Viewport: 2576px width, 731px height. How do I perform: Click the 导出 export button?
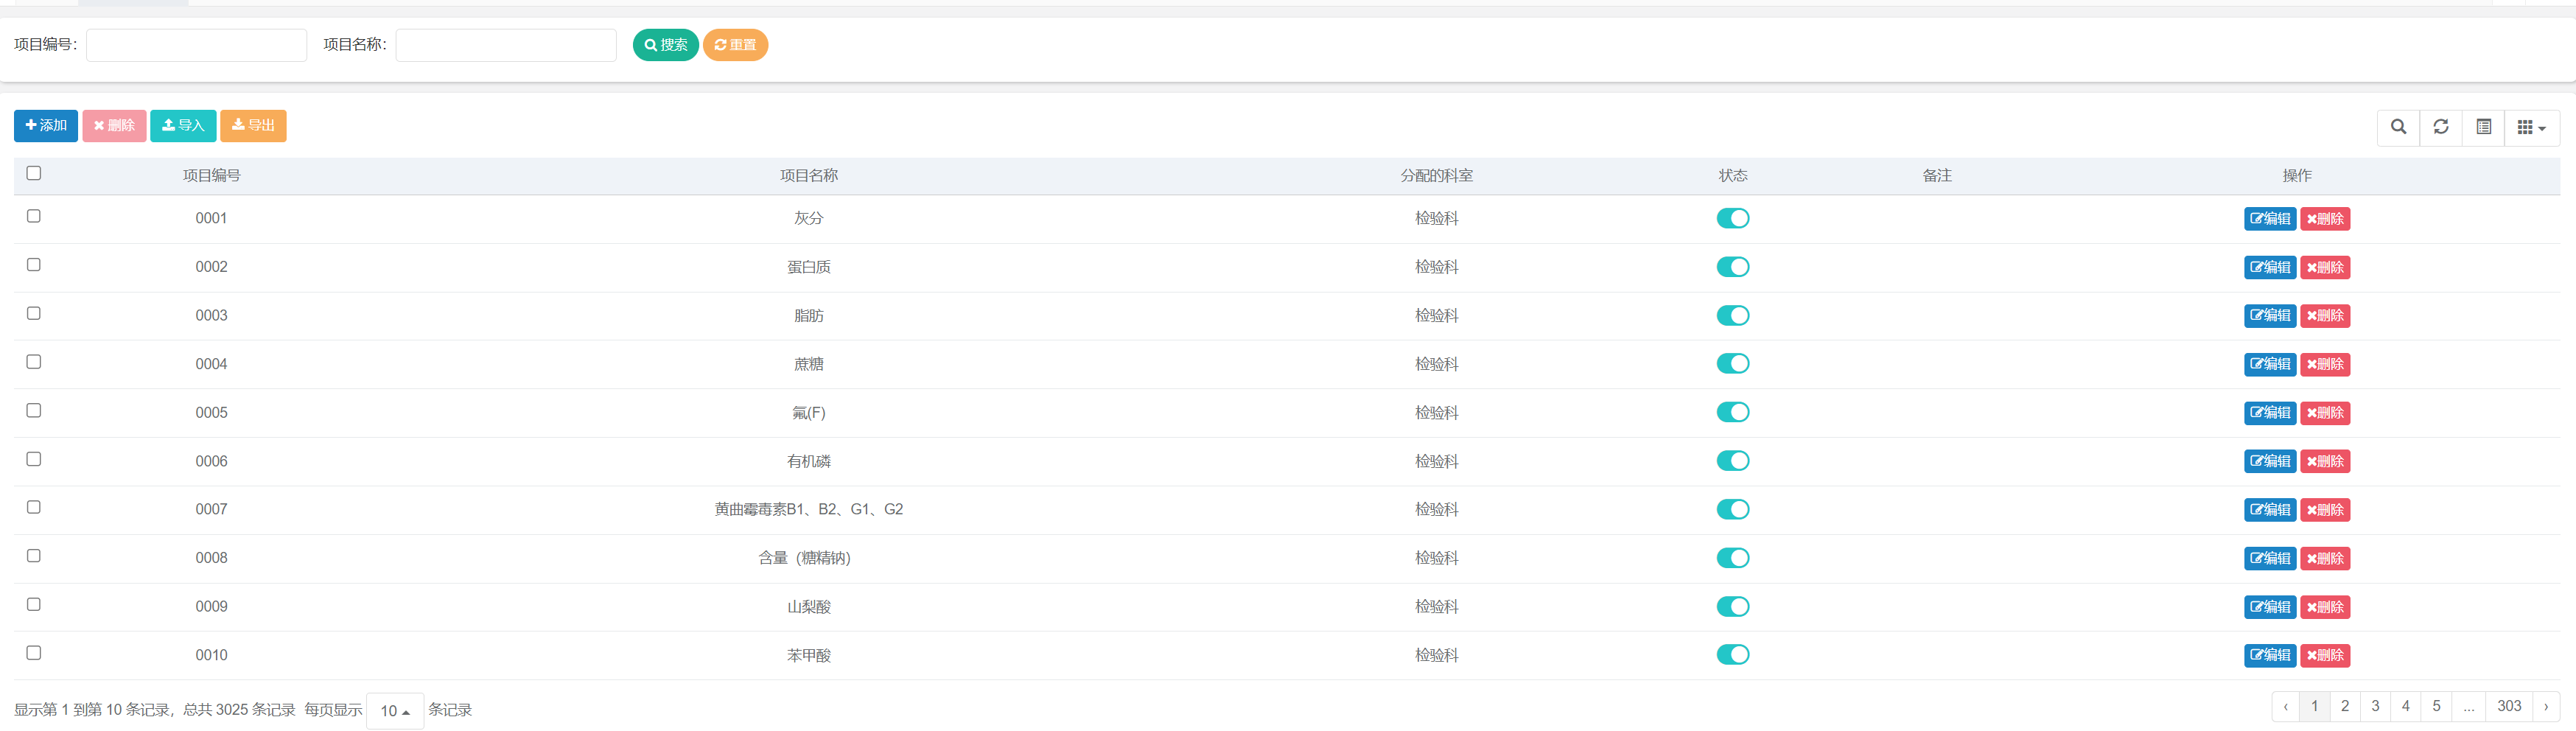(x=253, y=126)
